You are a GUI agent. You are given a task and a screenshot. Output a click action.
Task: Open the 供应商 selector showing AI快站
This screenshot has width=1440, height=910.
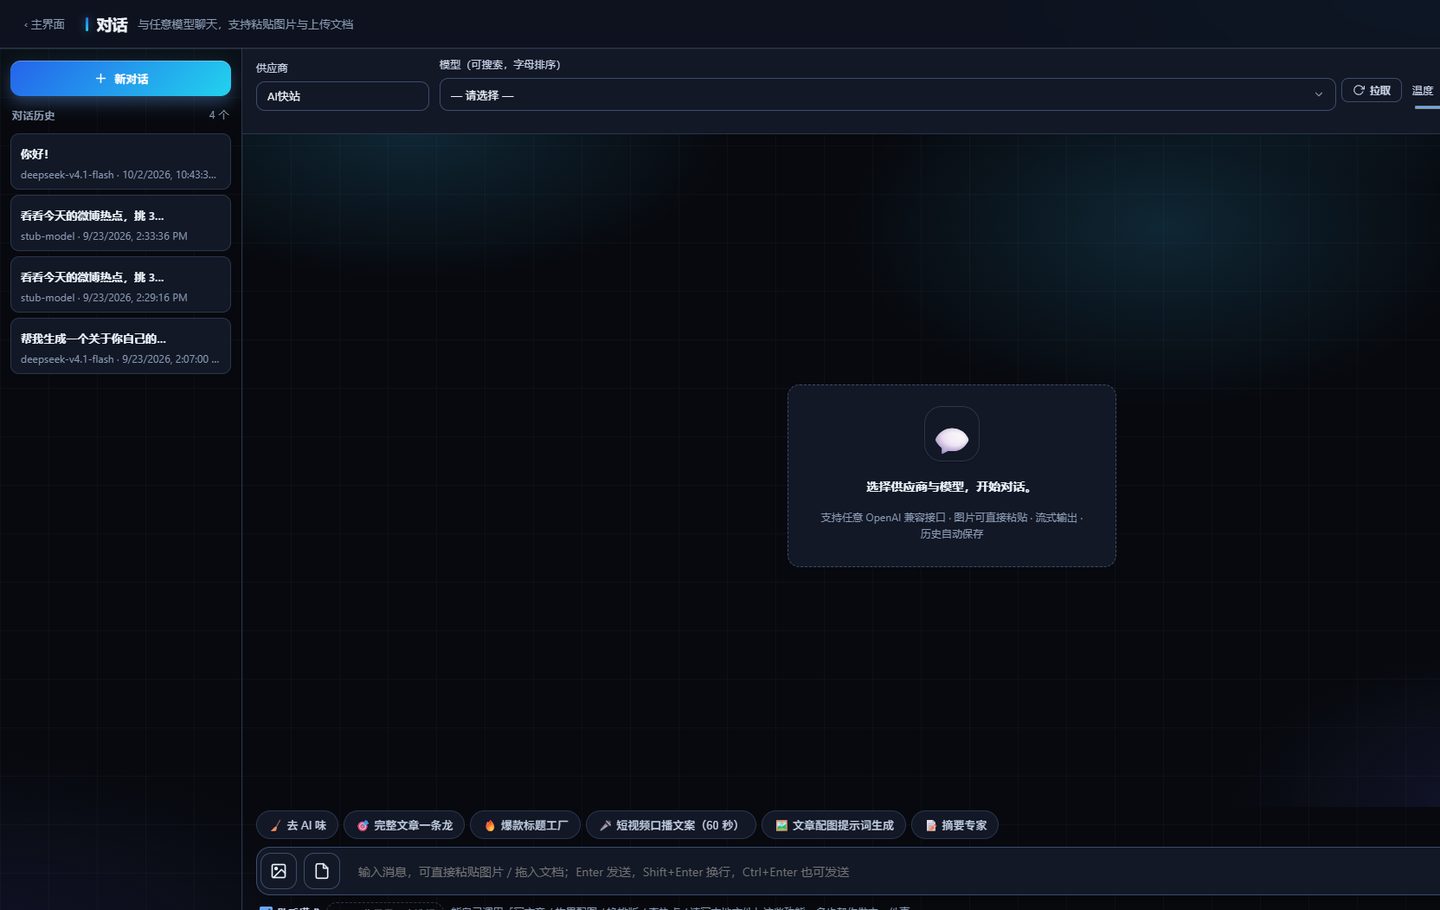[342, 96]
